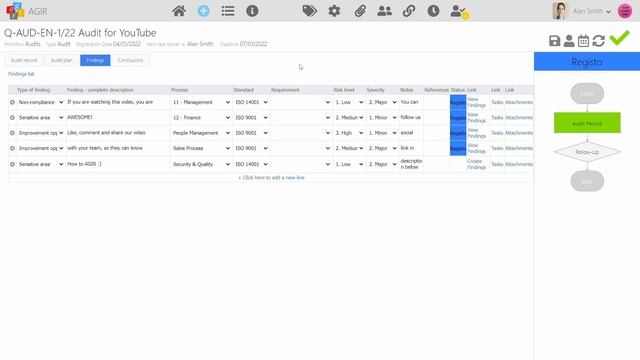Switch to the Audit plan tab
The height and width of the screenshot is (360, 640).
(x=61, y=60)
